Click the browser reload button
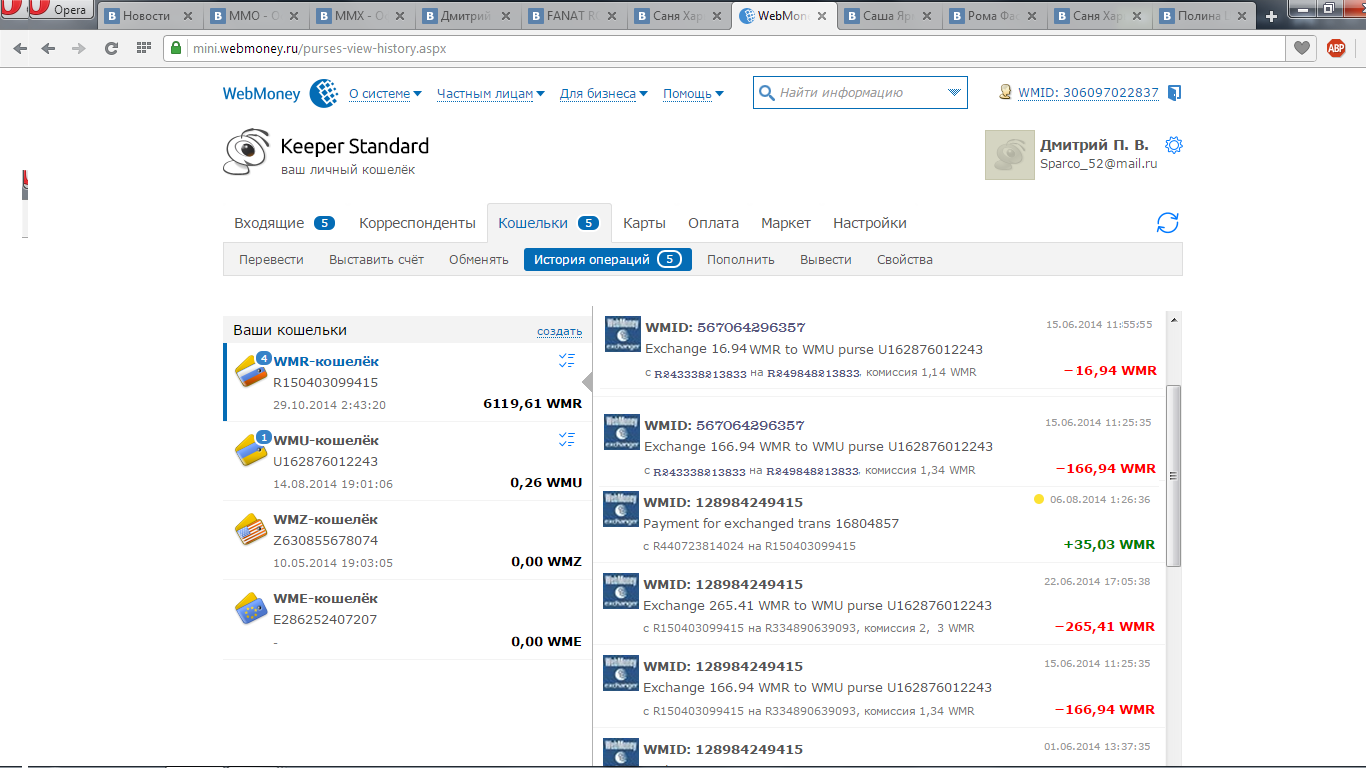The width and height of the screenshot is (1366, 768). click(111, 48)
